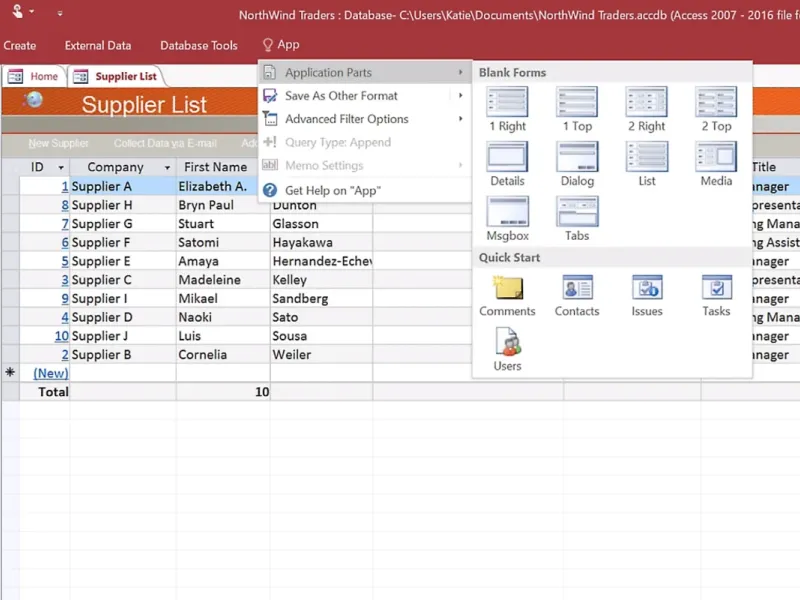Viewport: 800px width, 600px height.
Task: Add the Tasks quick start part
Action: (x=716, y=296)
